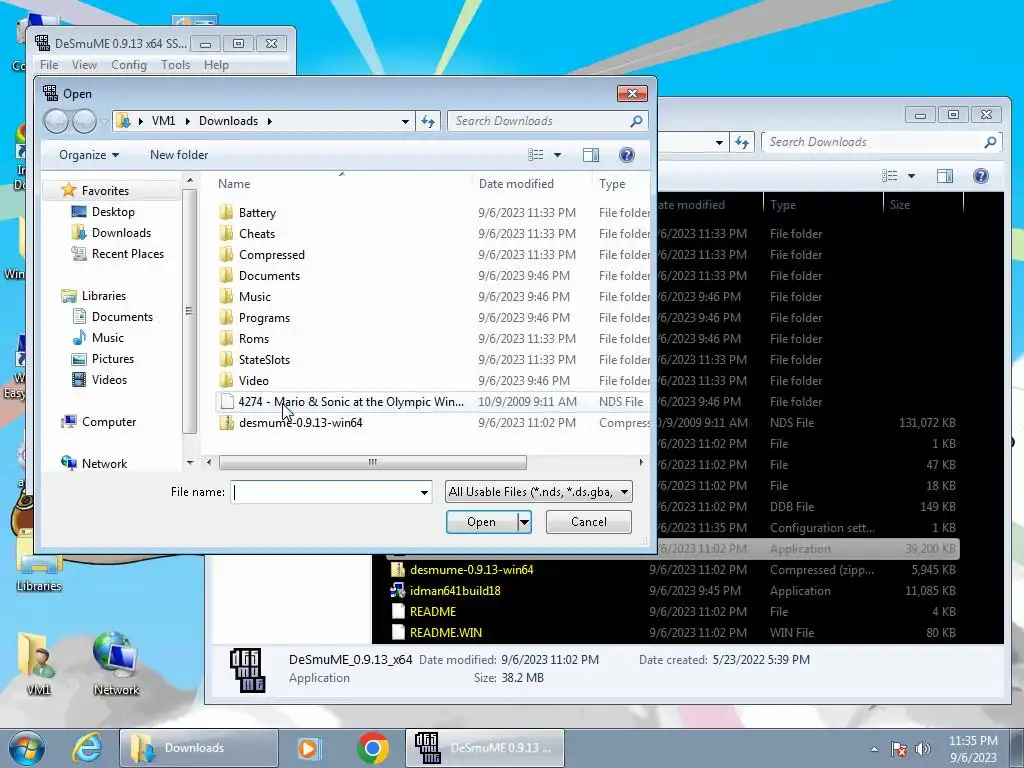Select the Compressed folder
This screenshot has height=768, width=1024.
272,255
